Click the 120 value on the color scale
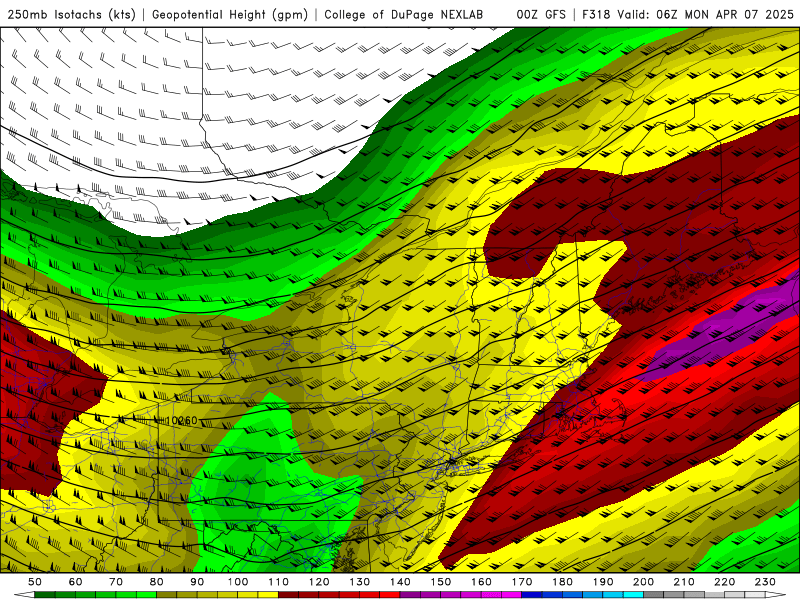This screenshot has width=800, height=600. click(x=319, y=582)
